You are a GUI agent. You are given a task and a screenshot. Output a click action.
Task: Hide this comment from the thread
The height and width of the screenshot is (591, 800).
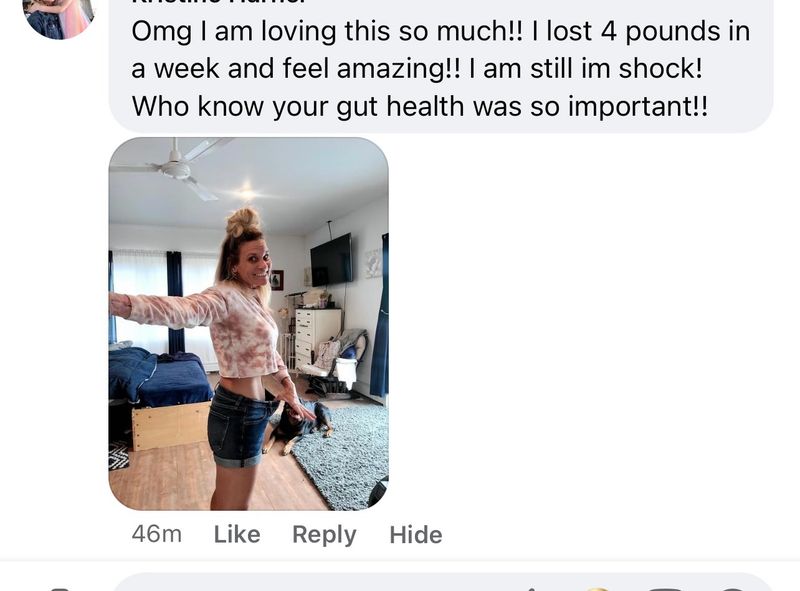pos(416,535)
